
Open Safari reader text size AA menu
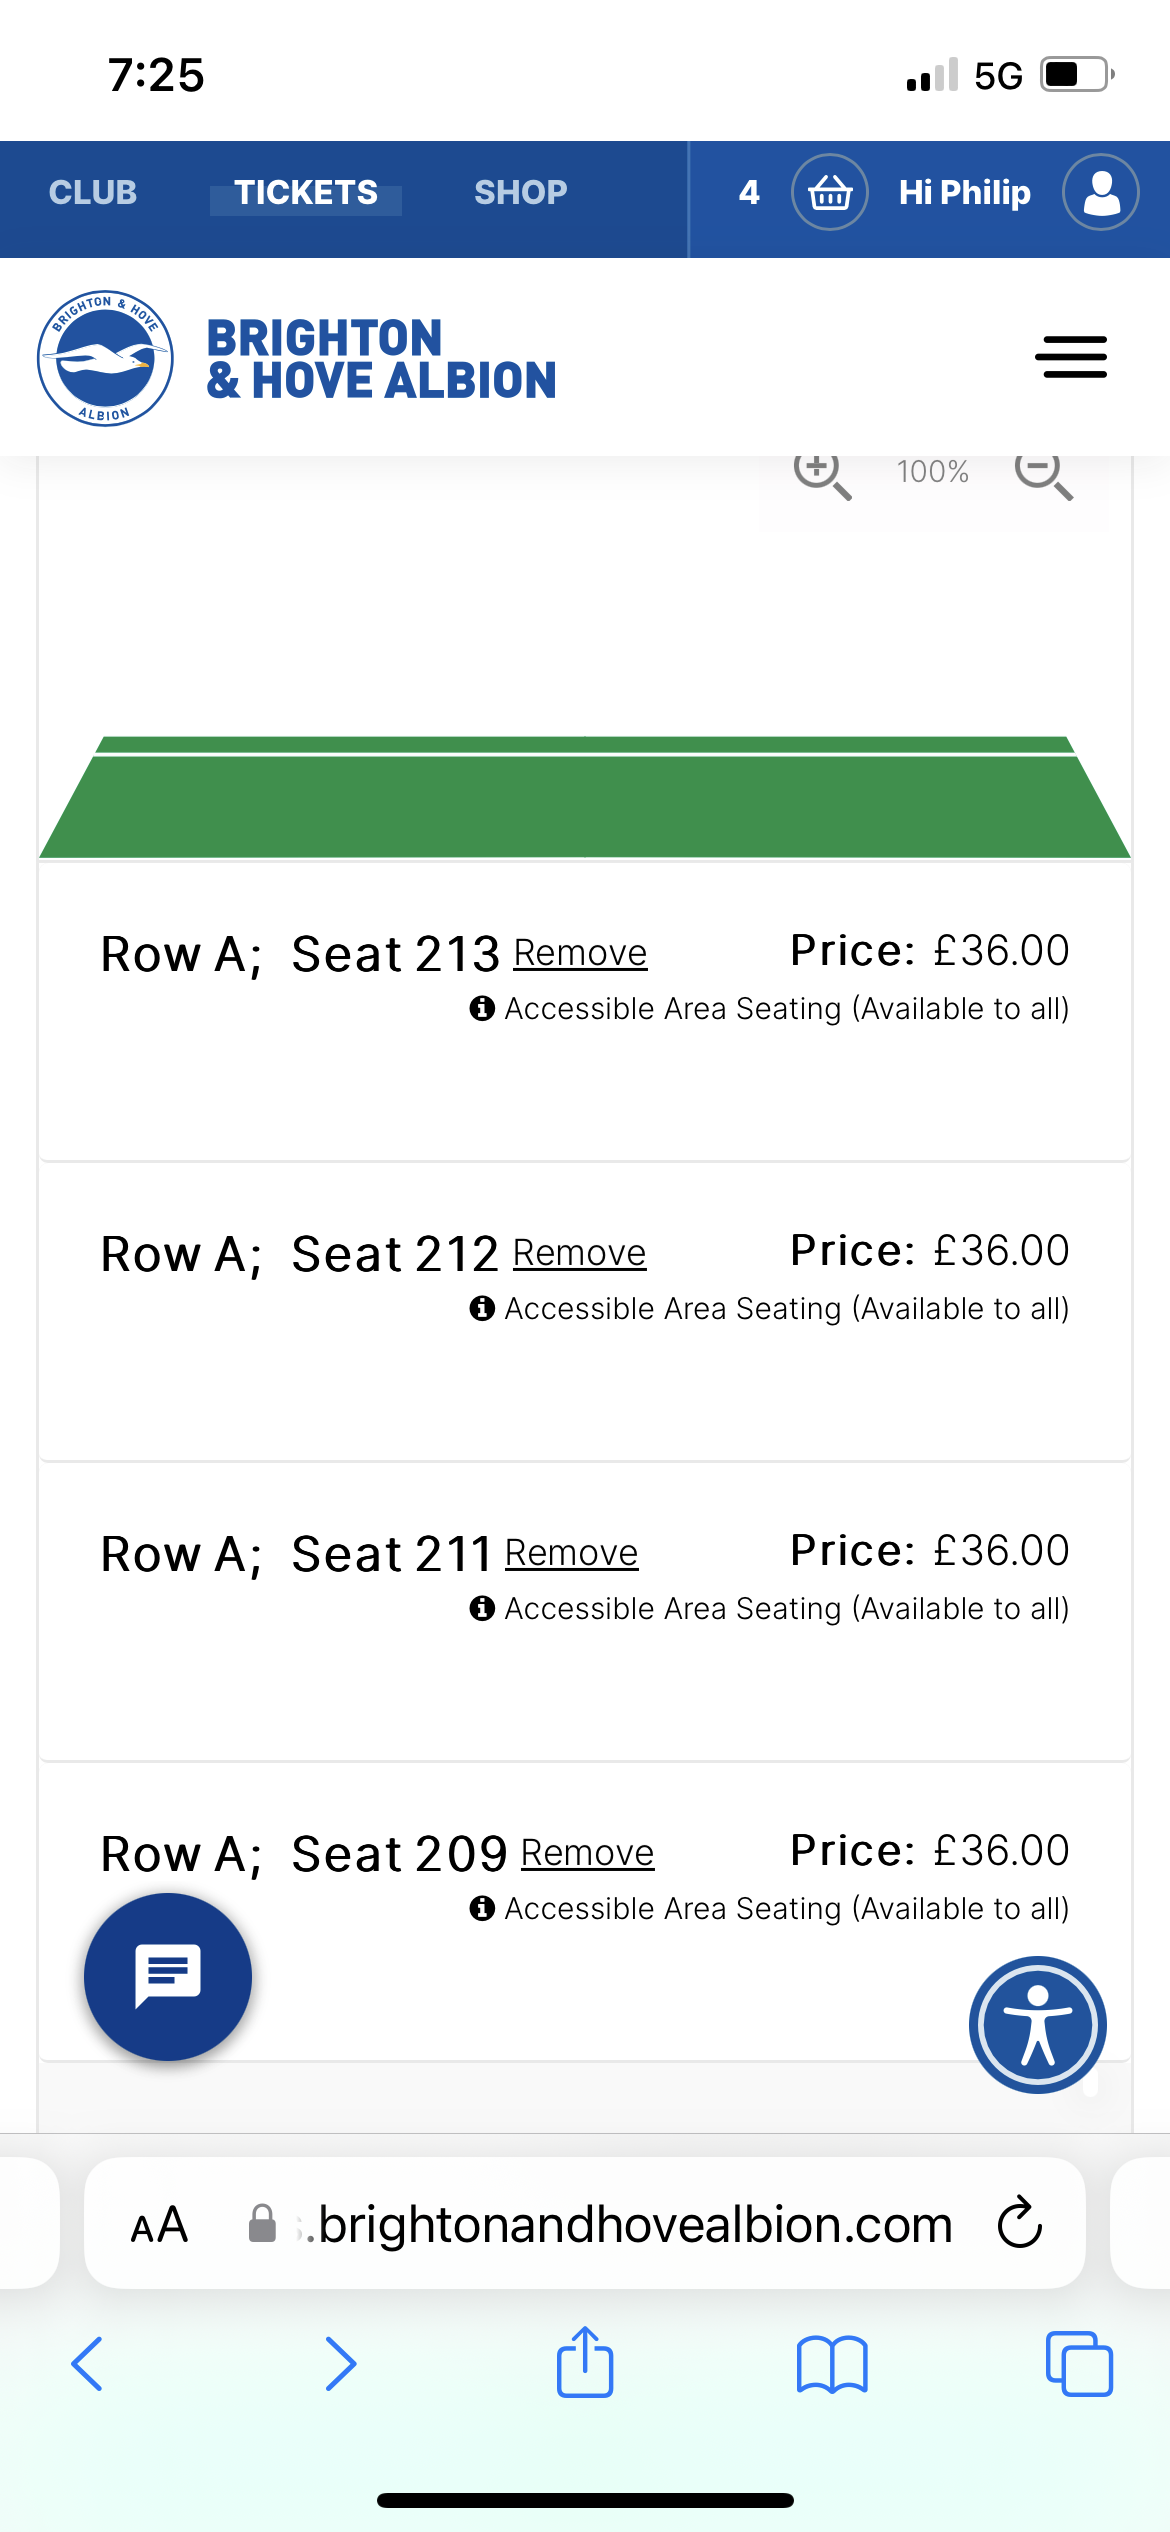click(x=159, y=2224)
